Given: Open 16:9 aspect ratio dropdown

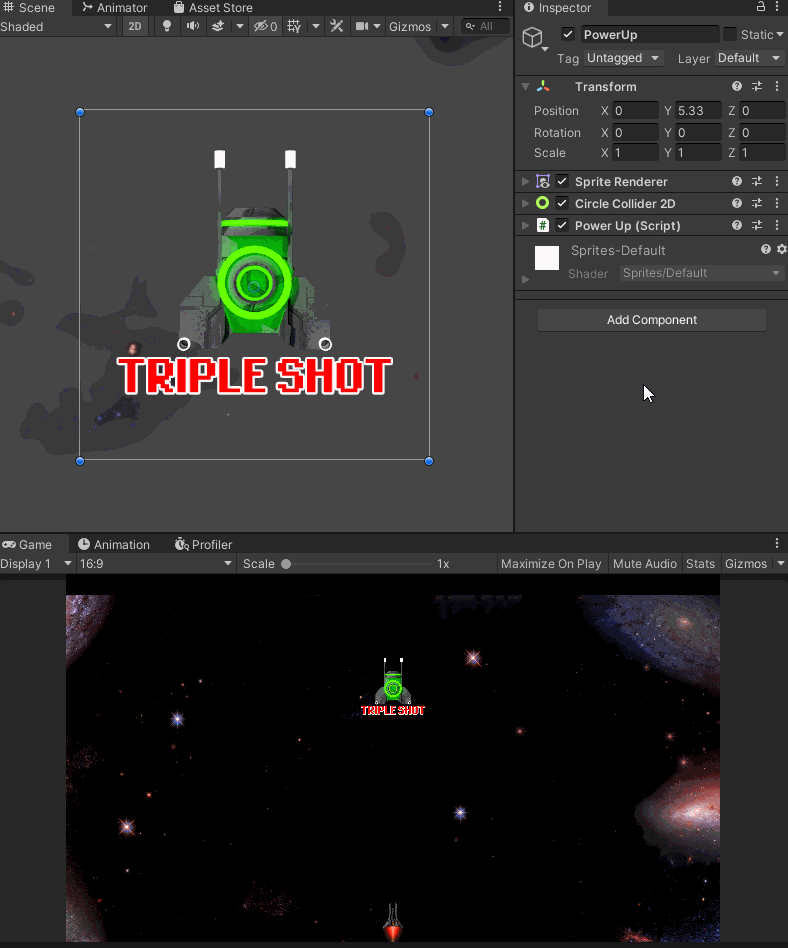Looking at the screenshot, I should (155, 563).
